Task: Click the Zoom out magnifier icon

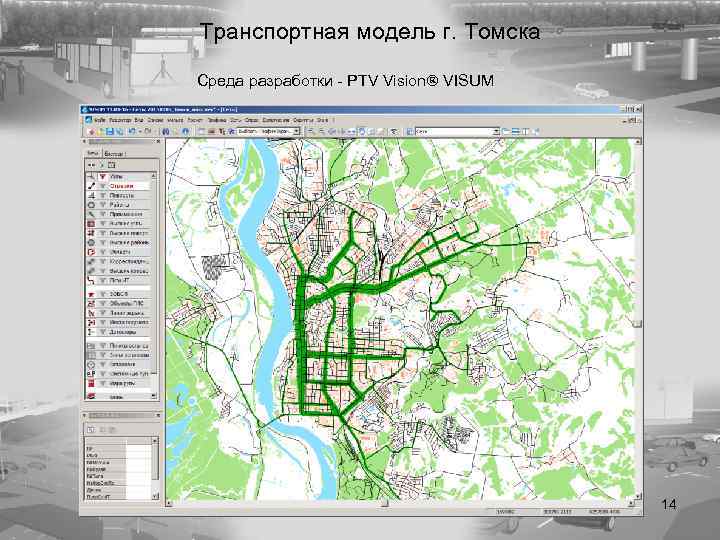Action: point(321,131)
